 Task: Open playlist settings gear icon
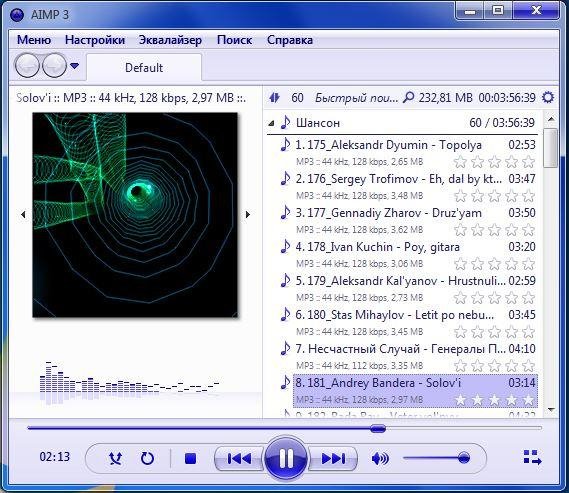(548, 97)
